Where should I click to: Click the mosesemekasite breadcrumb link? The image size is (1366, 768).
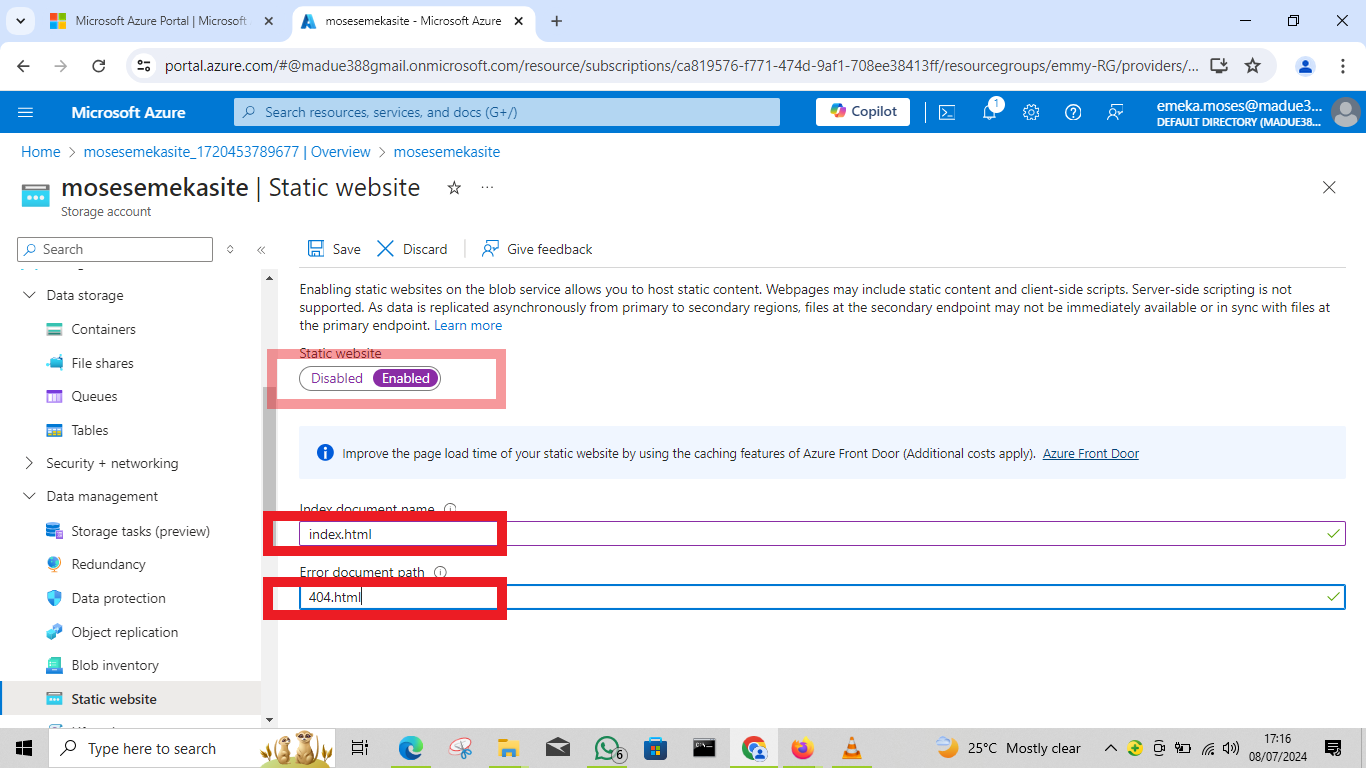coord(447,152)
